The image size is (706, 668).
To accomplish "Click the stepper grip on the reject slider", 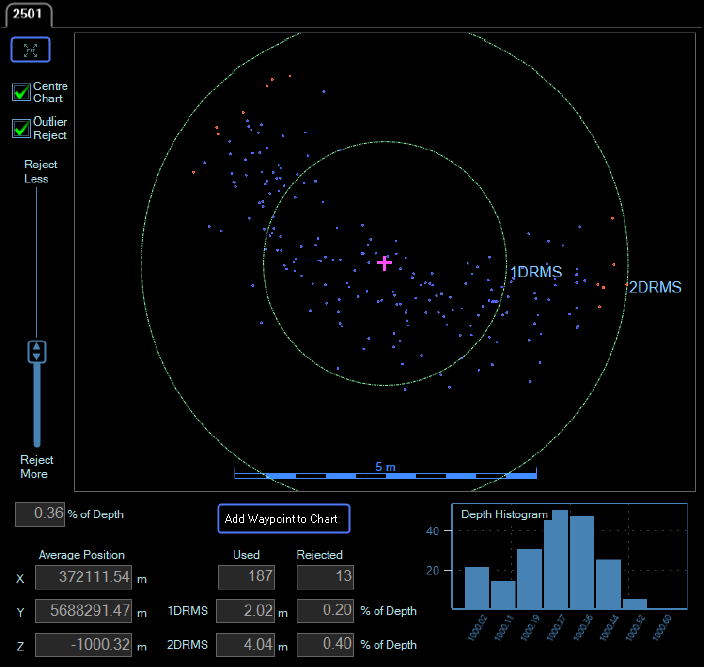I will click(x=37, y=352).
